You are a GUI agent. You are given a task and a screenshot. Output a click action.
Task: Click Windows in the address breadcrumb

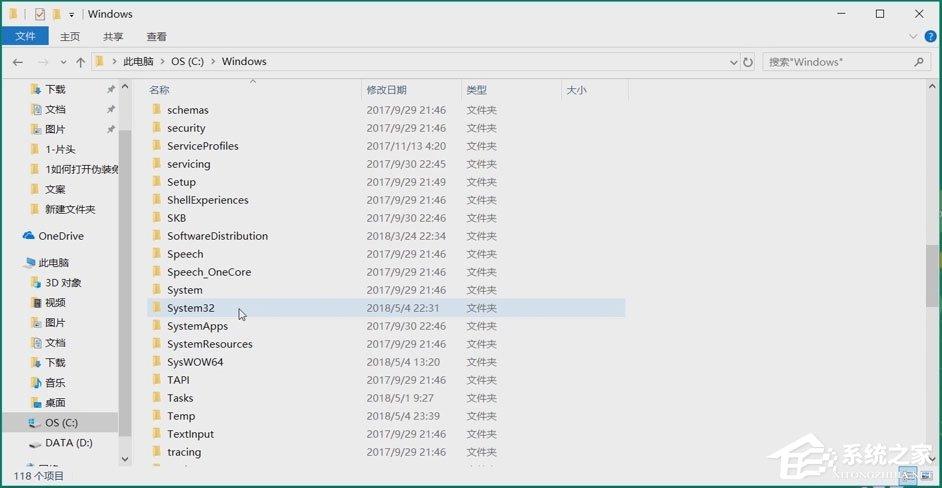coord(244,61)
